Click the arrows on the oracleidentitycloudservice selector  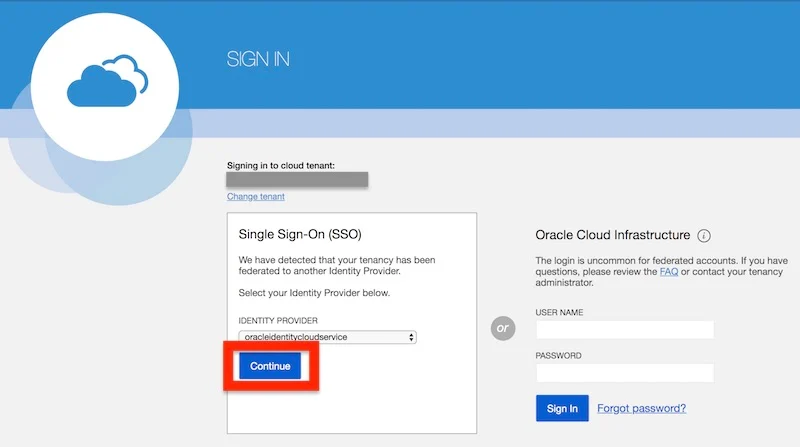click(411, 337)
